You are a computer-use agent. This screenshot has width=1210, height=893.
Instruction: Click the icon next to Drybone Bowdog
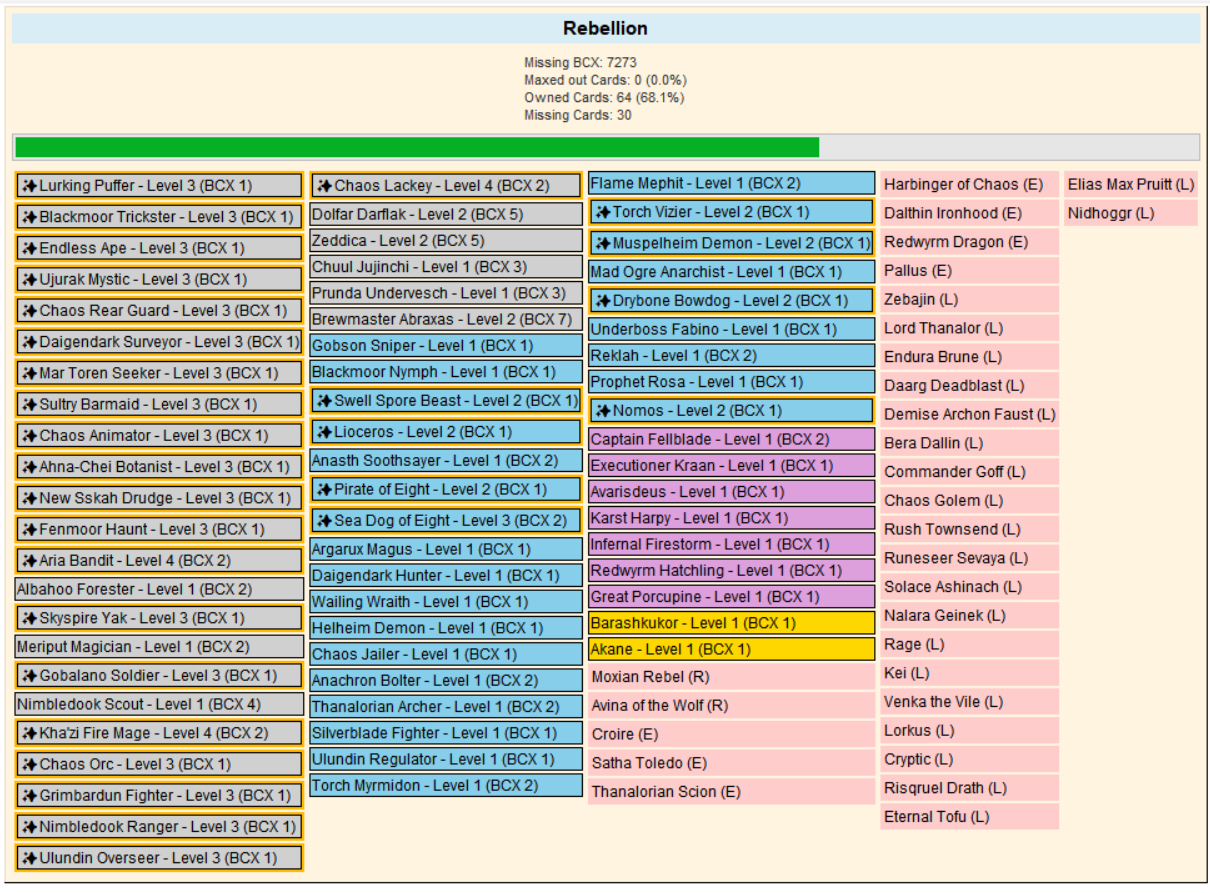tap(602, 301)
